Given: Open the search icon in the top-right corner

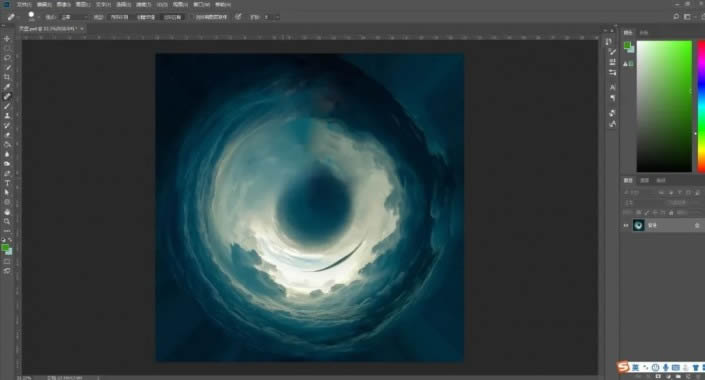Looking at the screenshot, I should [x=676, y=17].
